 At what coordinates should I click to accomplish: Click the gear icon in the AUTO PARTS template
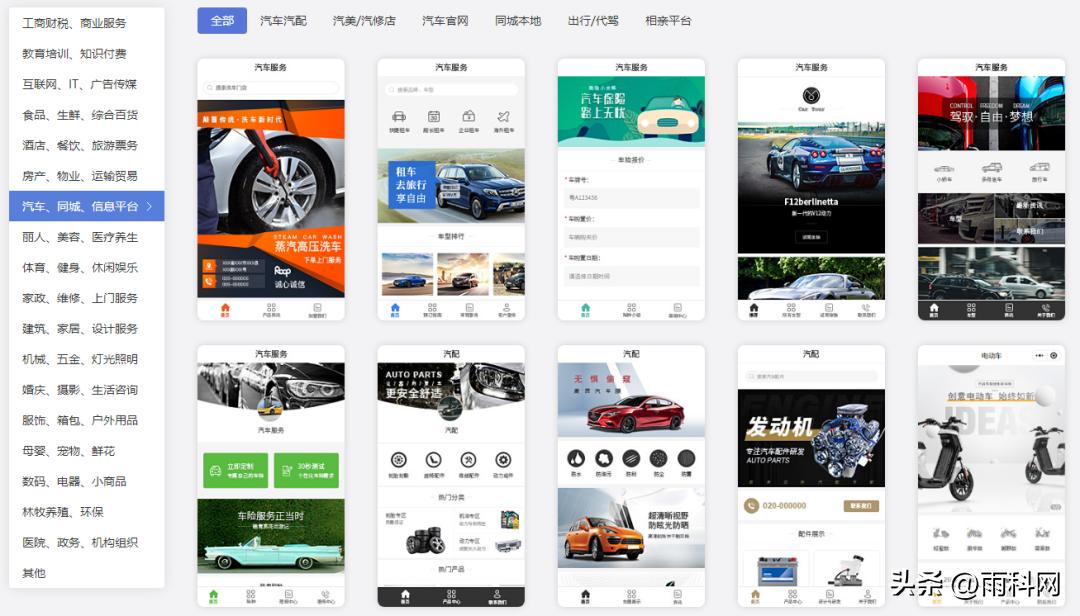coord(503,460)
